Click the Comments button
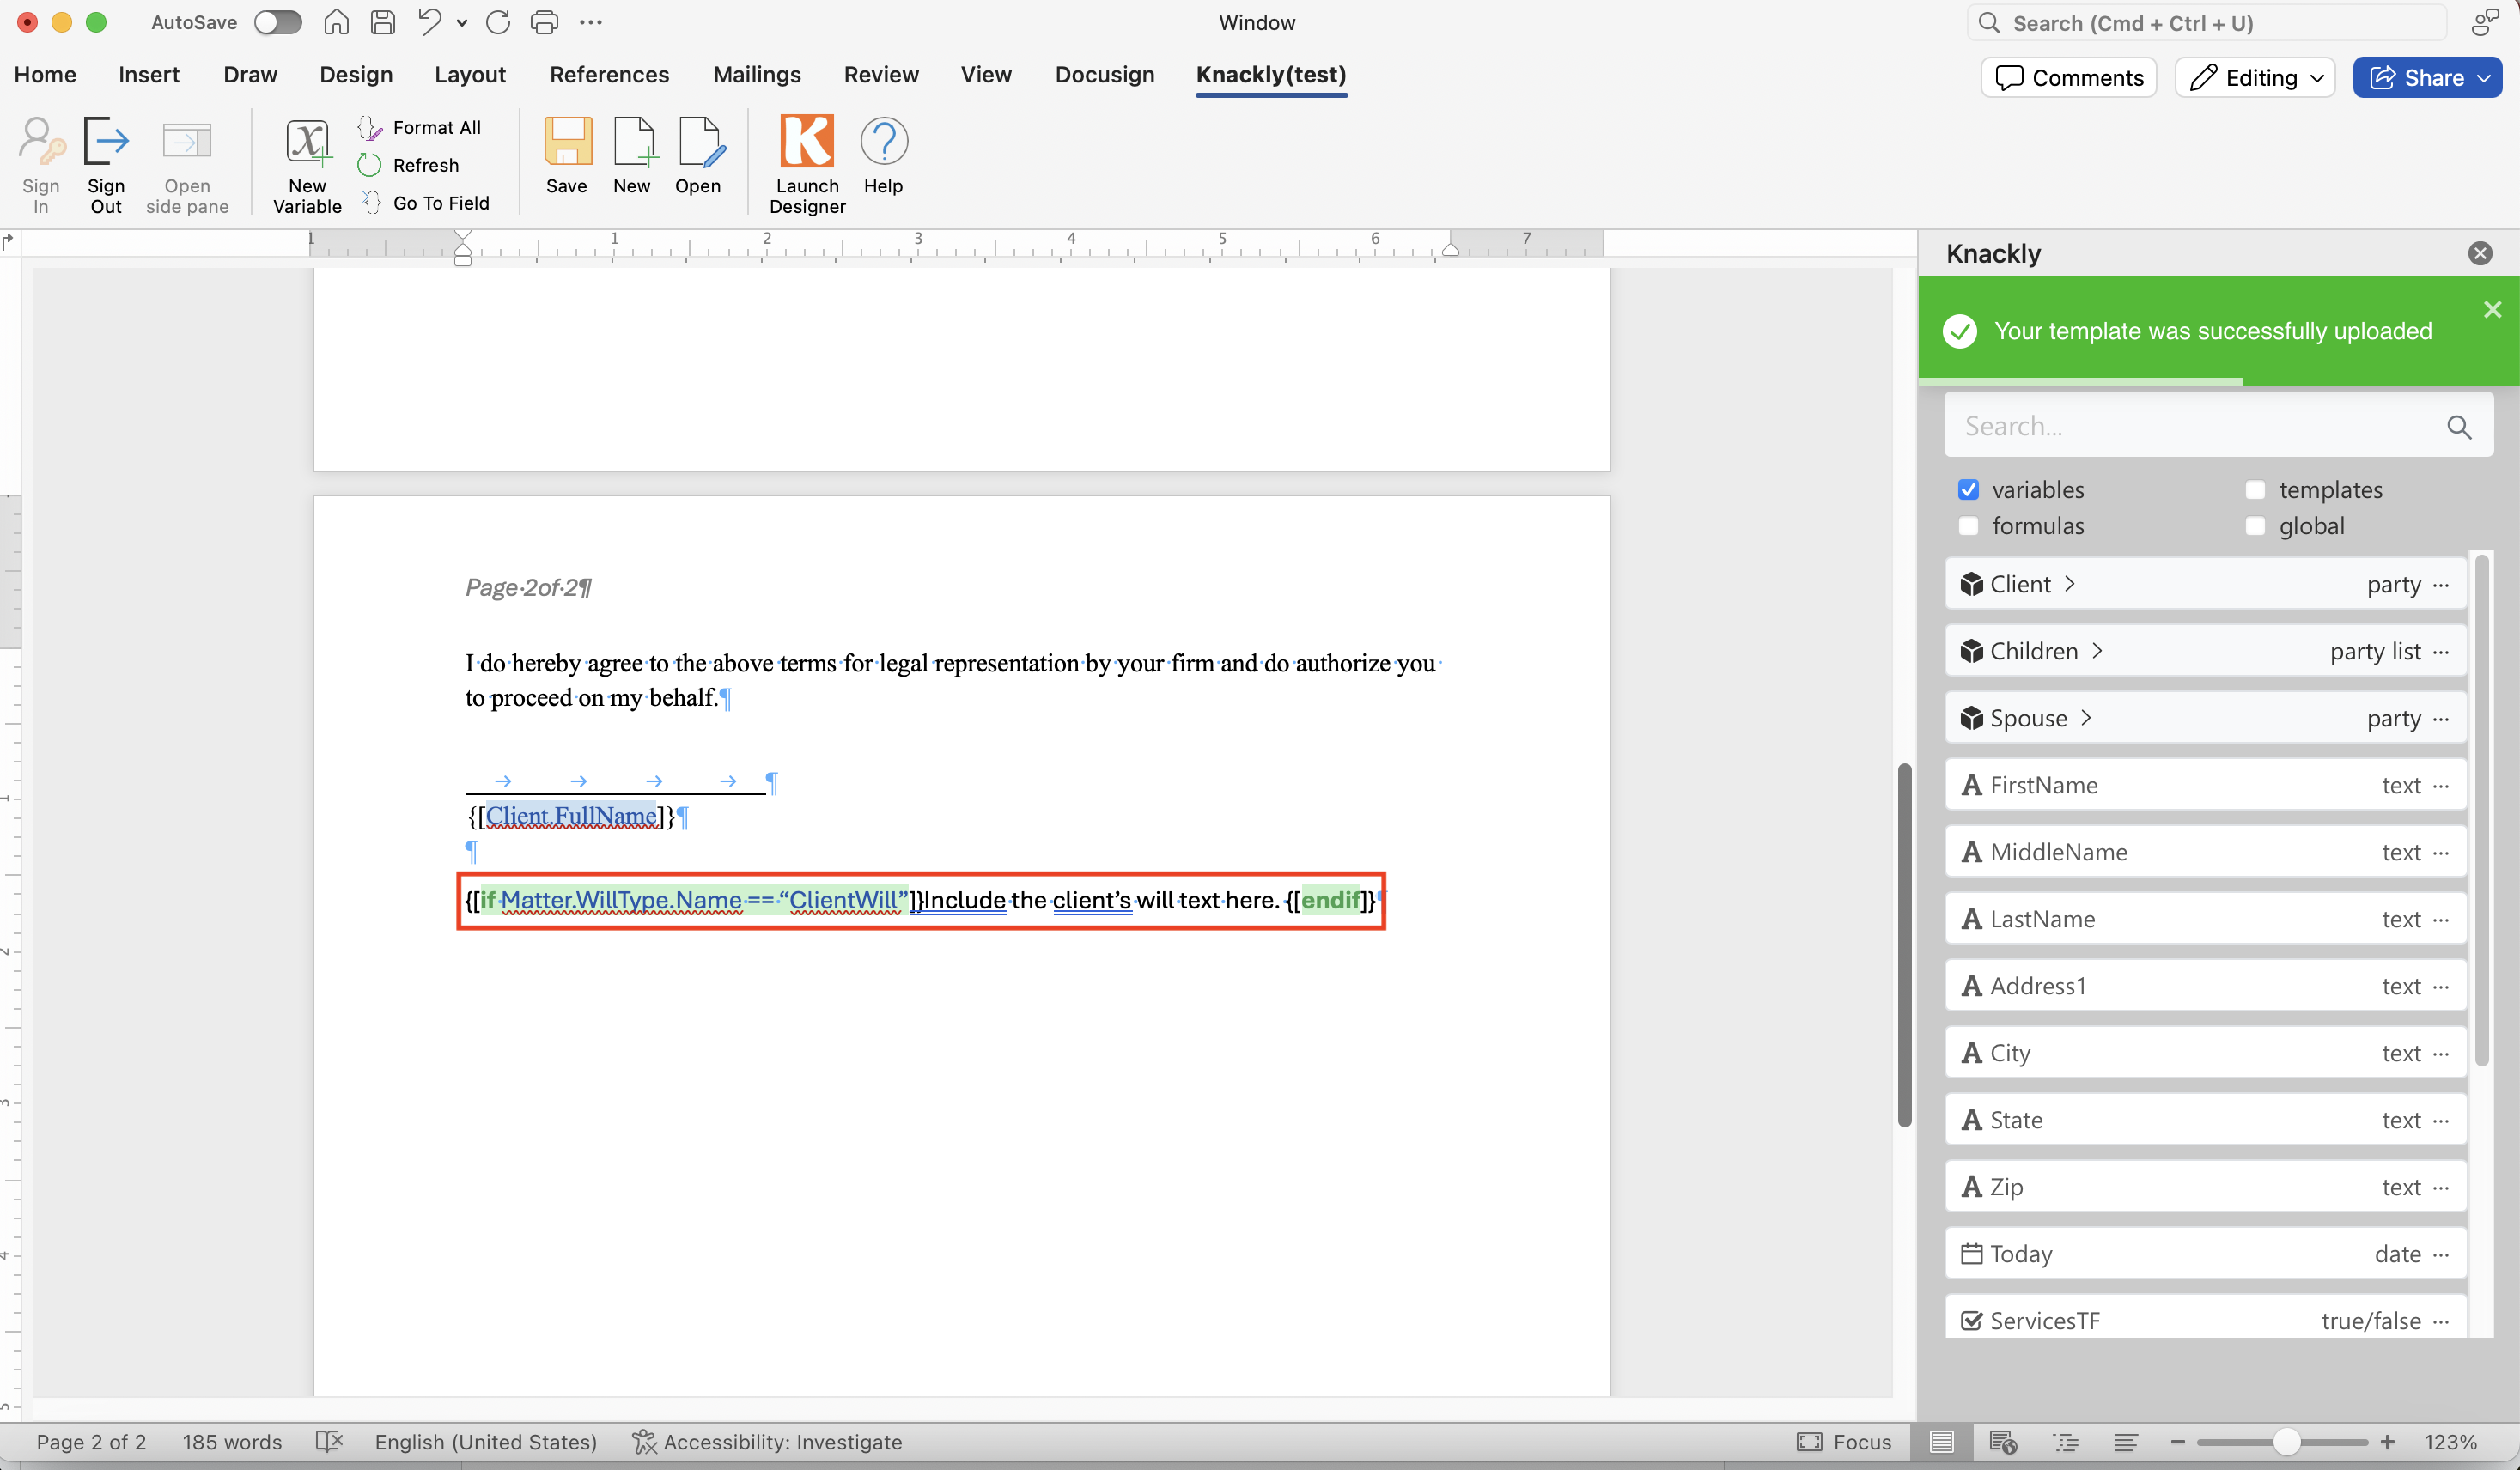This screenshot has width=2520, height=1470. click(x=2068, y=78)
